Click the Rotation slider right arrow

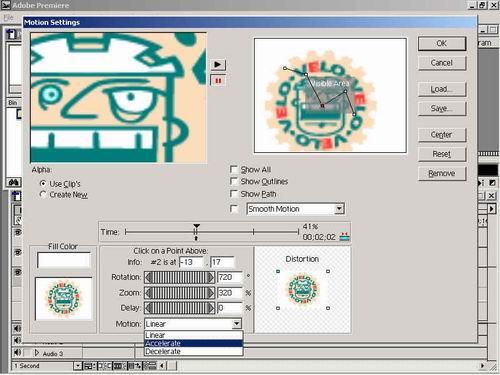[x=211, y=277]
